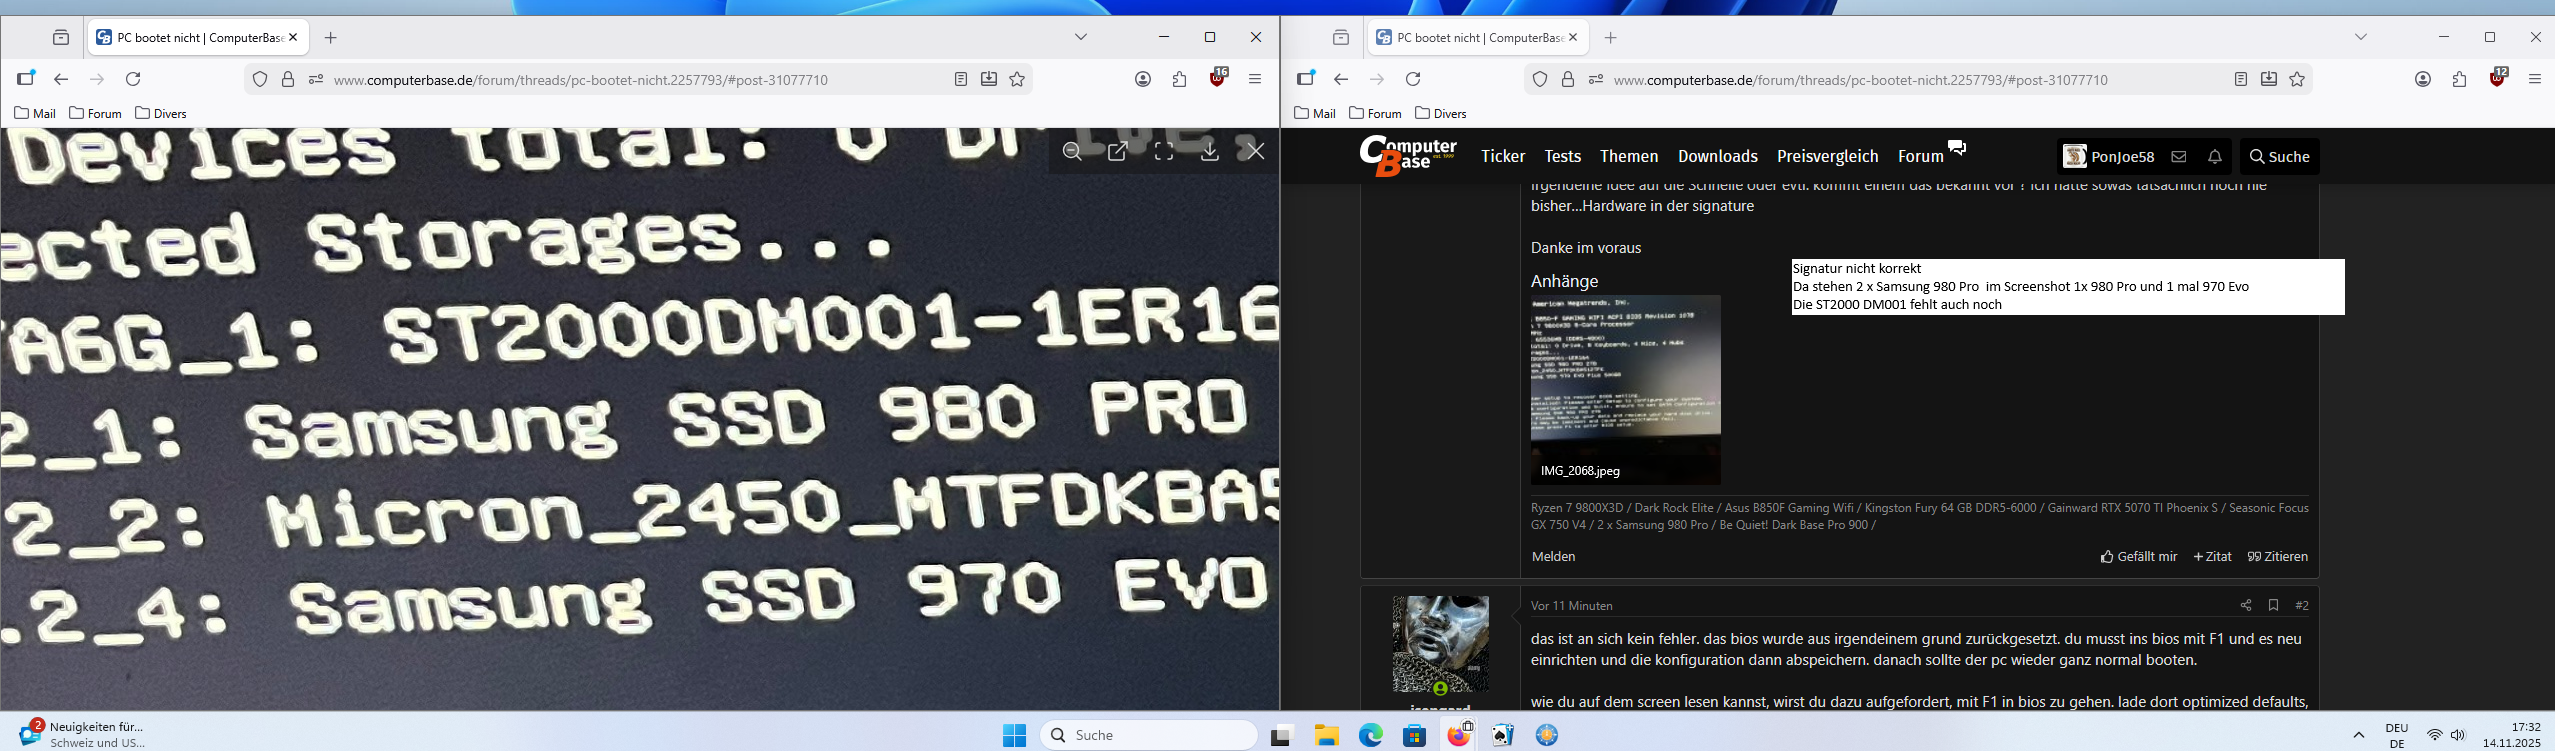Quote the post with Zitieren
This screenshot has height=751, width=2555.
pos(2277,557)
